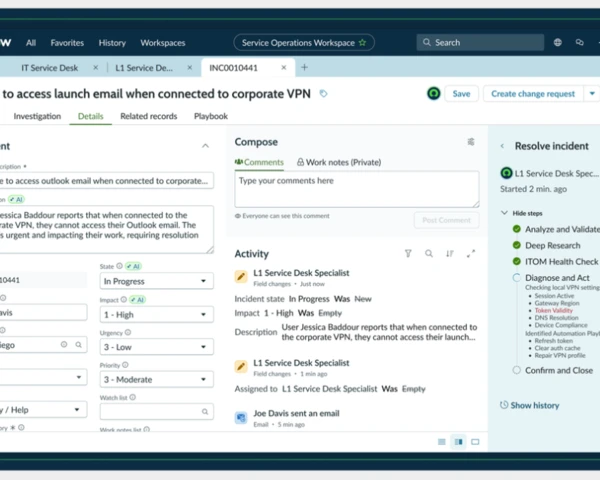Switch to Investigation tab

pyautogui.click(x=37, y=116)
